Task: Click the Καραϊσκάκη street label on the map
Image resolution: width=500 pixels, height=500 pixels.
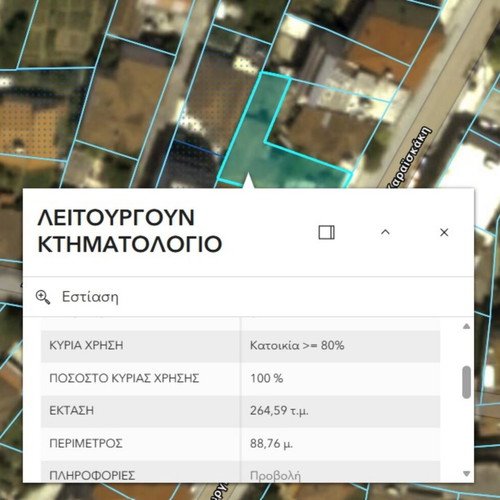Action: (410, 157)
